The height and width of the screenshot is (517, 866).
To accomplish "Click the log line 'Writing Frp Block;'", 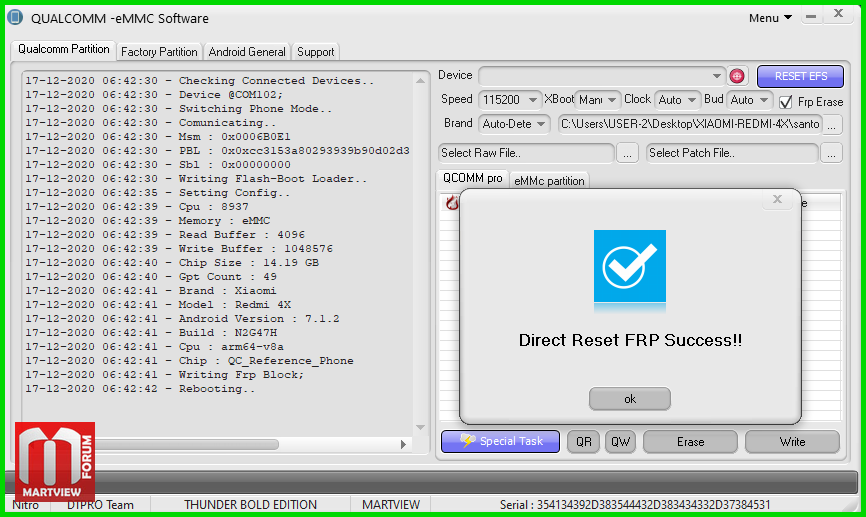I will [x=165, y=374].
